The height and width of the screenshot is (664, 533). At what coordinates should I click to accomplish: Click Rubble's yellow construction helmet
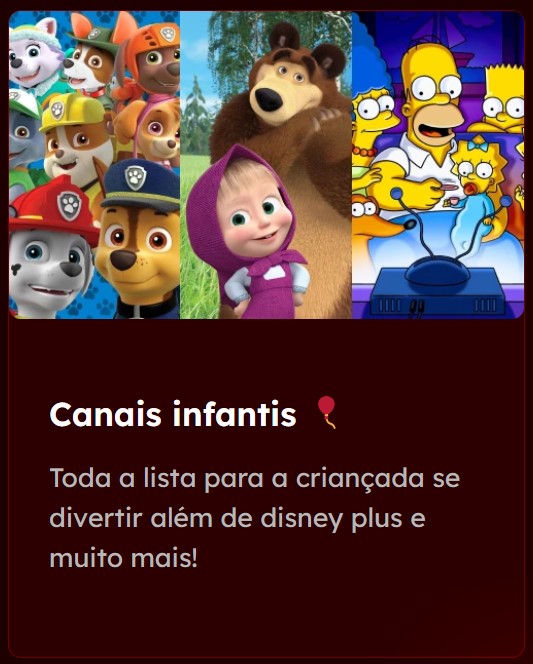73,111
